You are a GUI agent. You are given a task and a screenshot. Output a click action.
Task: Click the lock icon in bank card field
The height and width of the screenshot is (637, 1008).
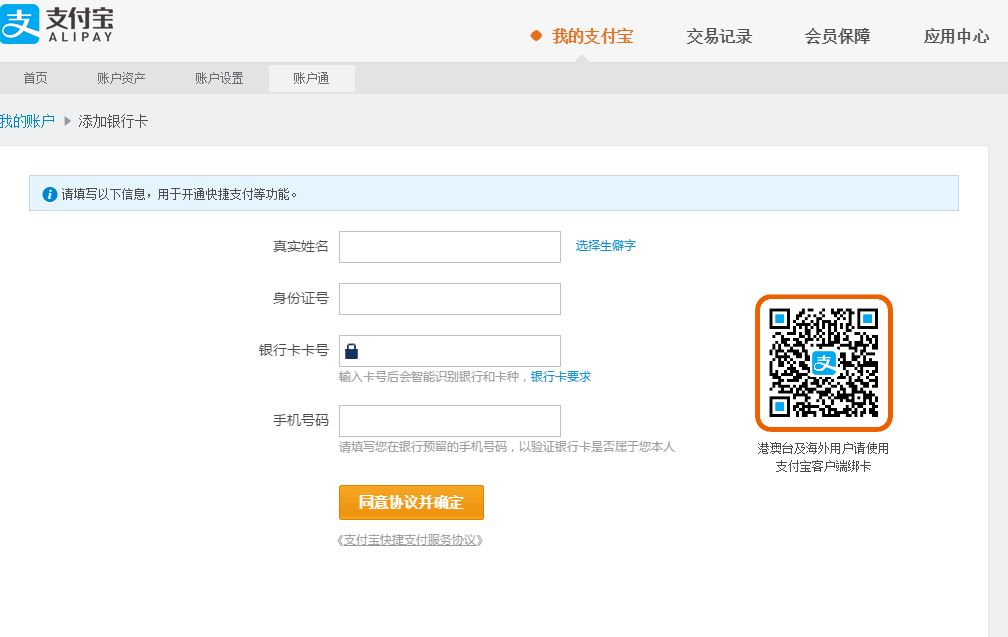point(351,351)
